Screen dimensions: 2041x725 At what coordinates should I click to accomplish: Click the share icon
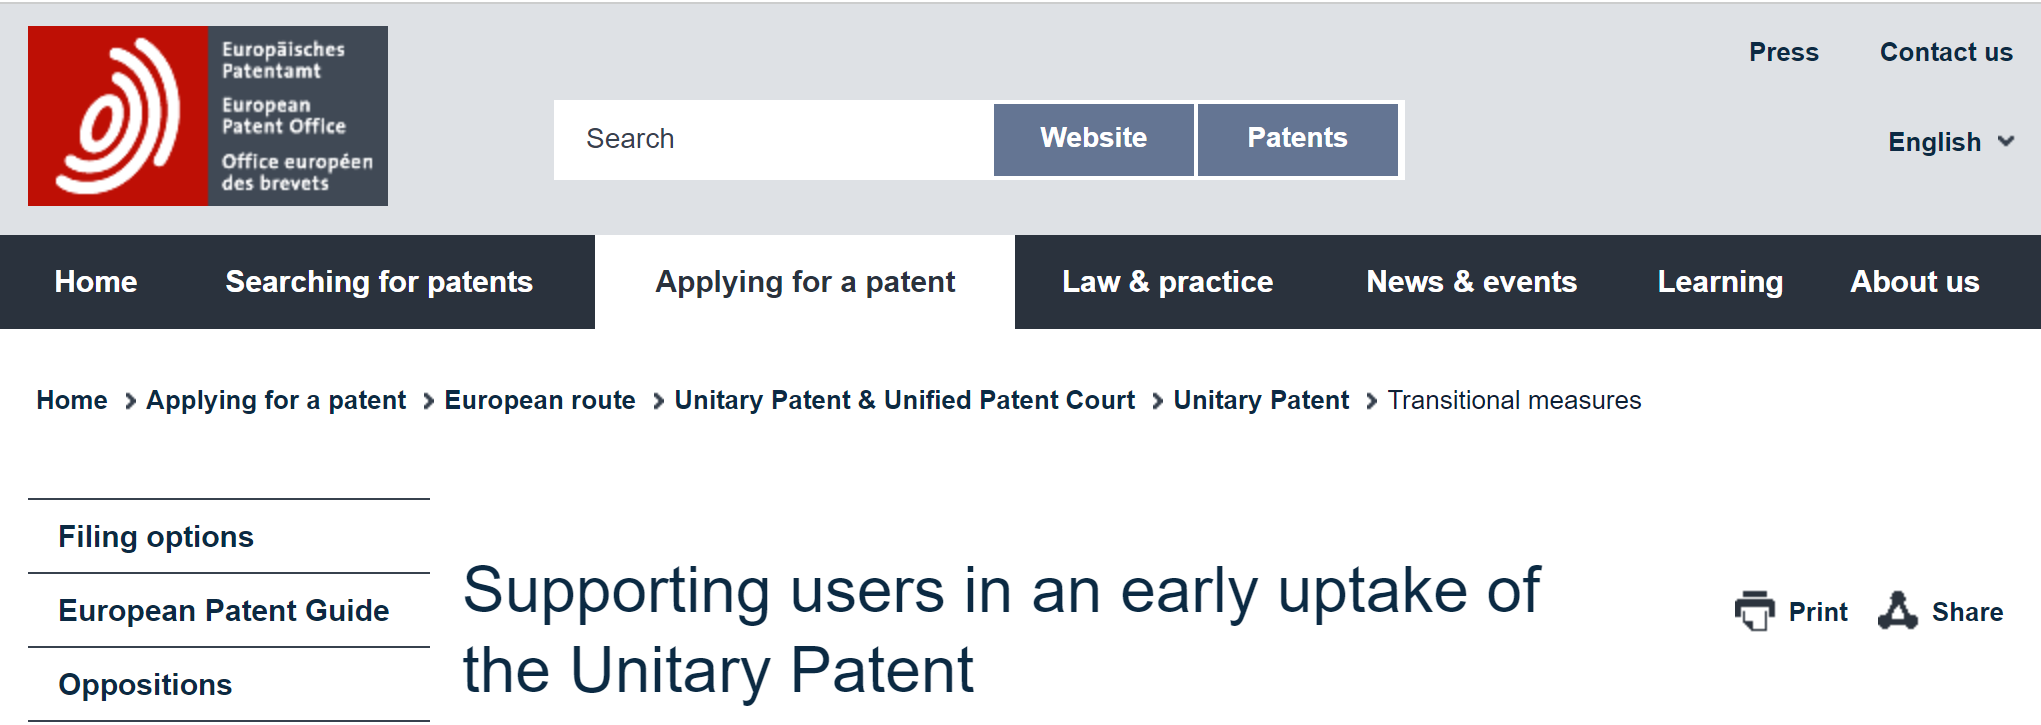pos(1897,611)
